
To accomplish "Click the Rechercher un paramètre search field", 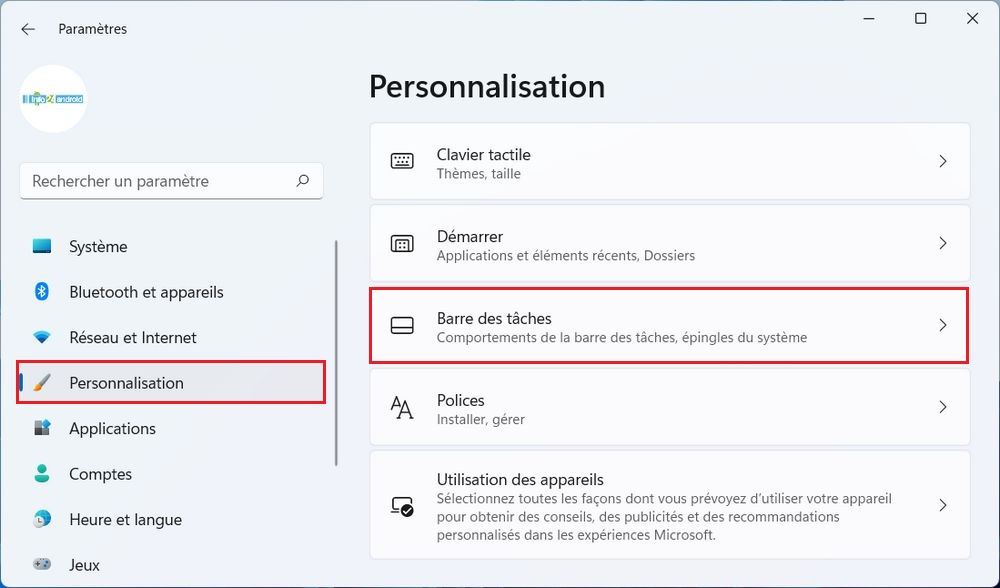I will pyautogui.click(x=171, y=181).
